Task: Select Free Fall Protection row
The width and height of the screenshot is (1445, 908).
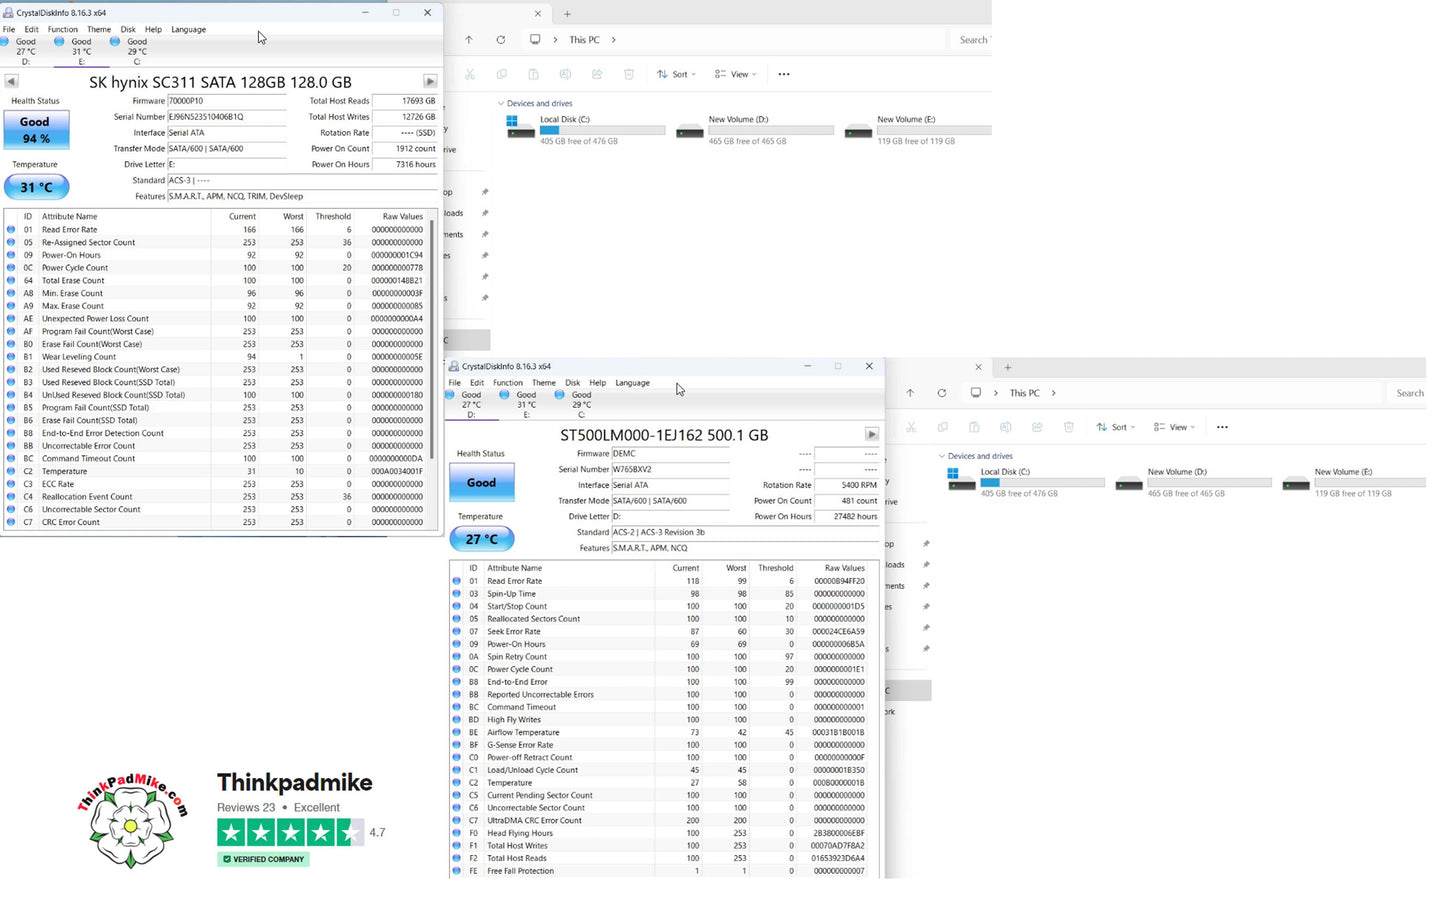Action: coord(661,871)
